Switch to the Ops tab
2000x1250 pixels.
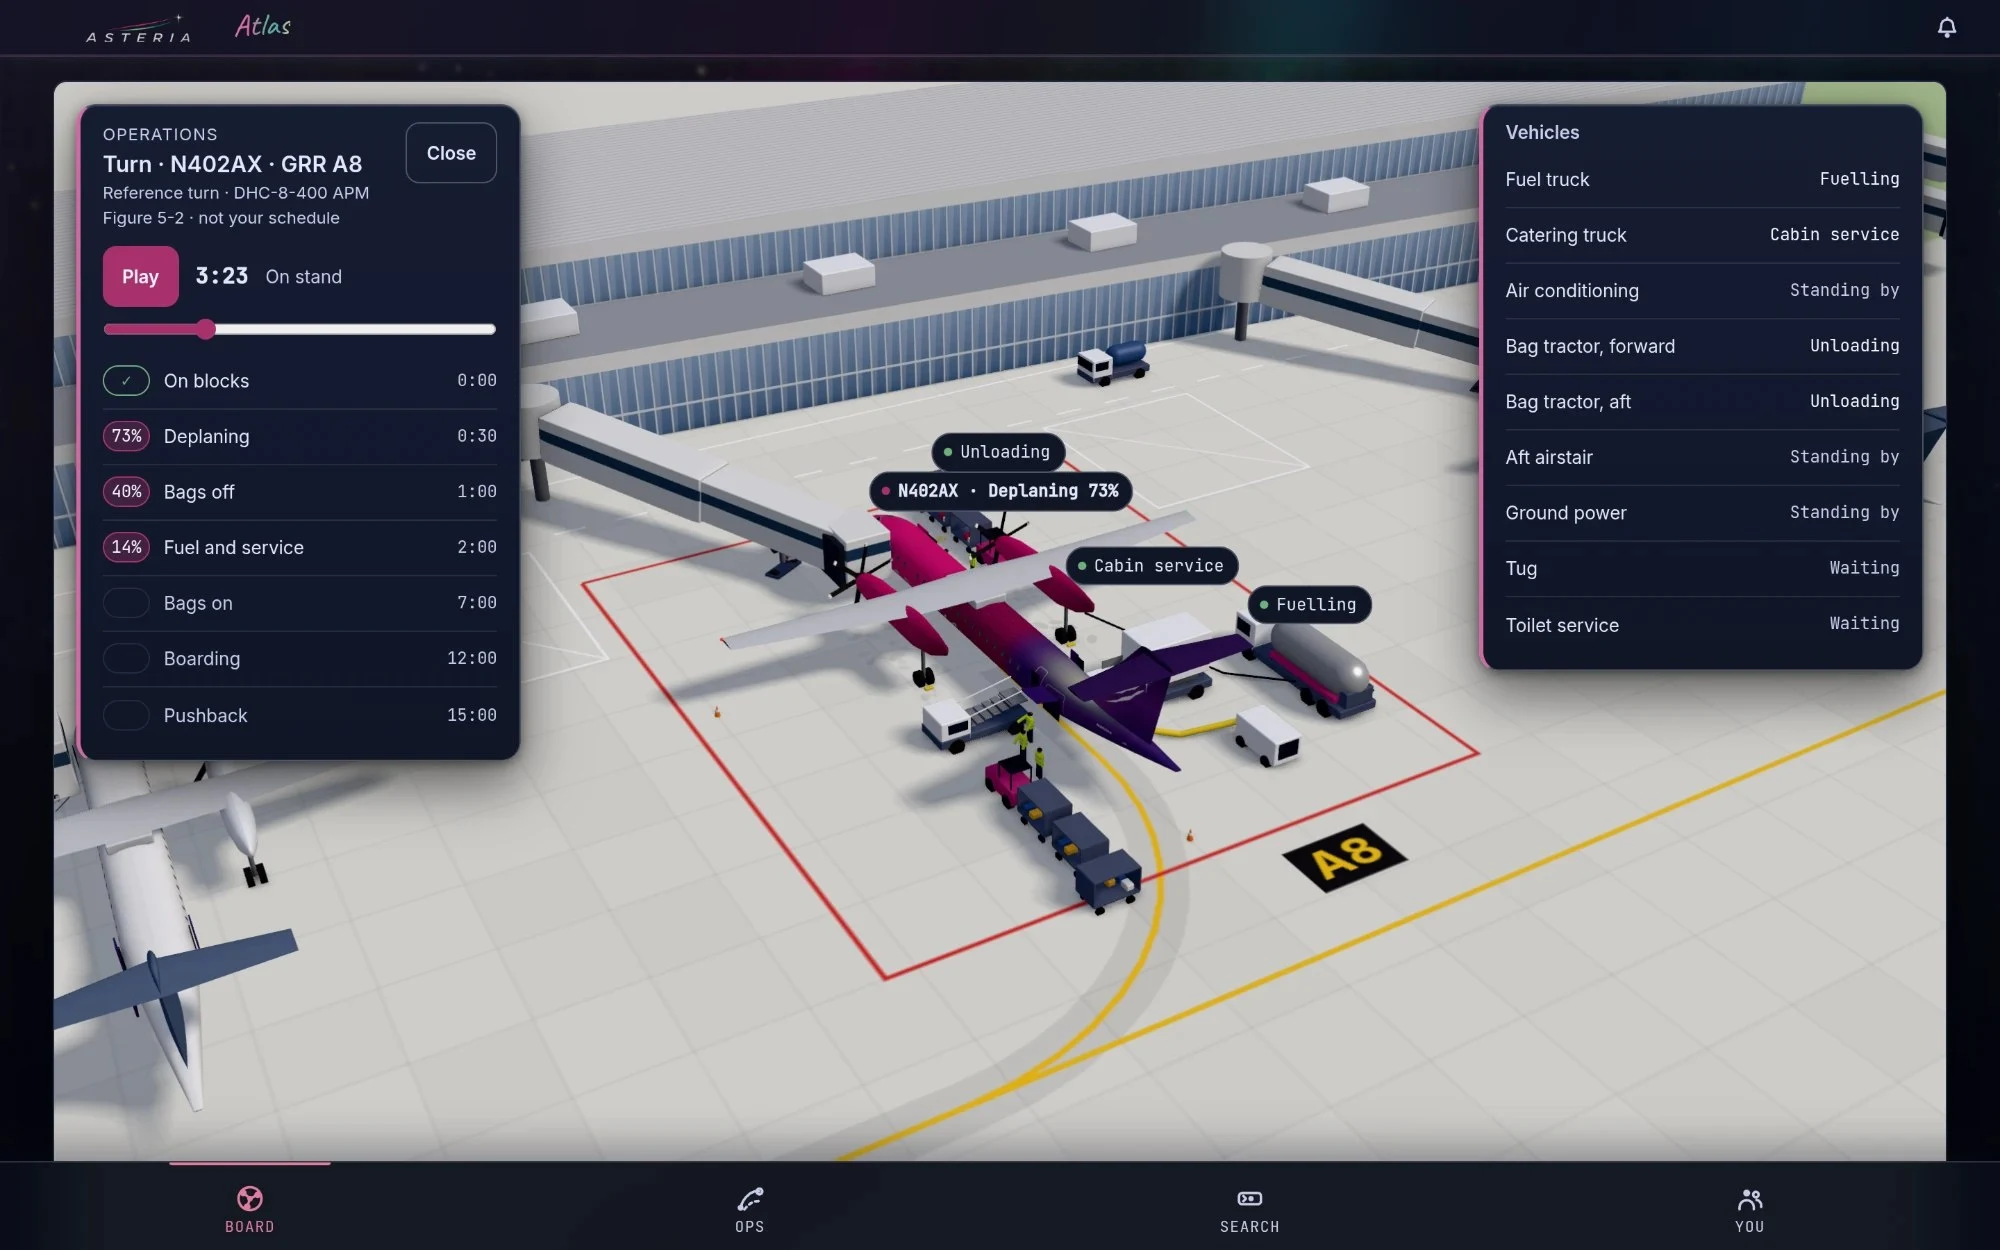pos(750,1209)
